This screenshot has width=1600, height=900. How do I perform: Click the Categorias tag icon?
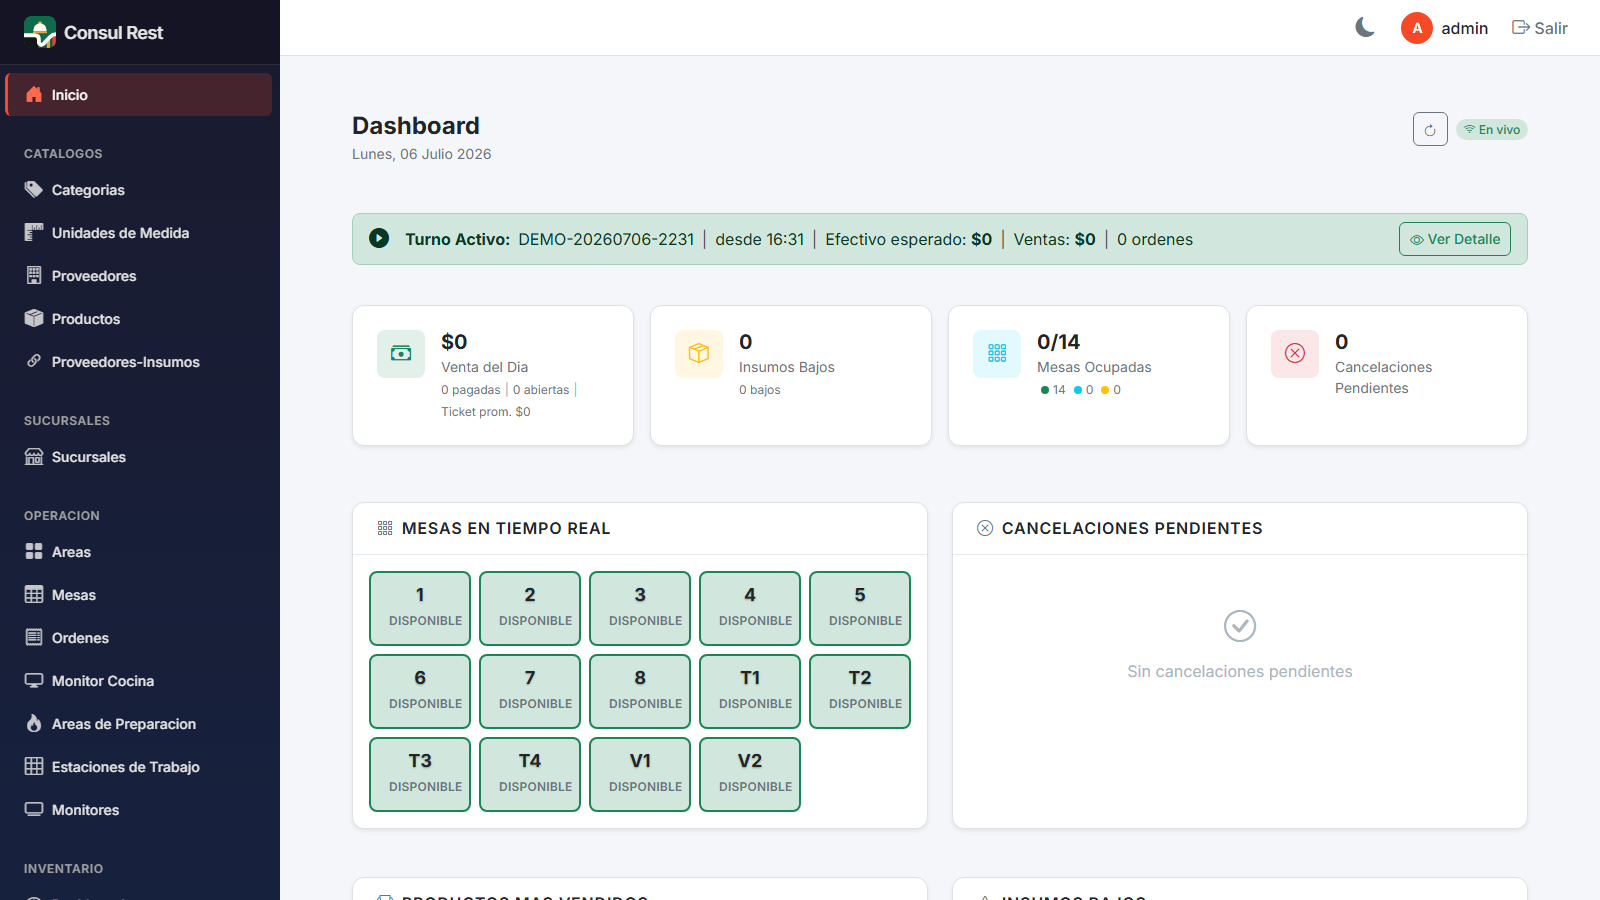[x=34, y=189]
